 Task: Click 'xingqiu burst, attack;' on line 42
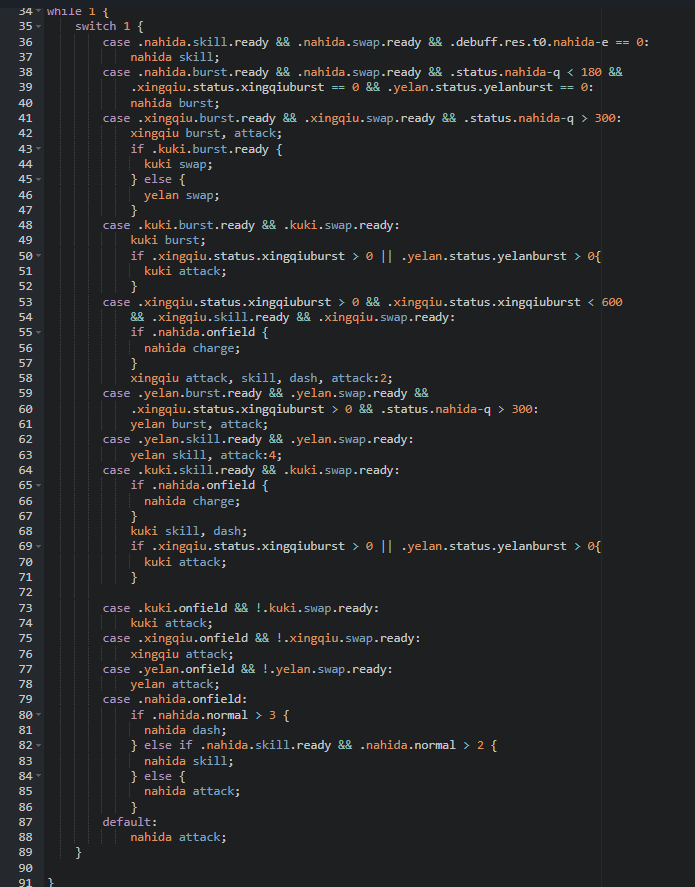pyautogui.click(x=206, y=134)
